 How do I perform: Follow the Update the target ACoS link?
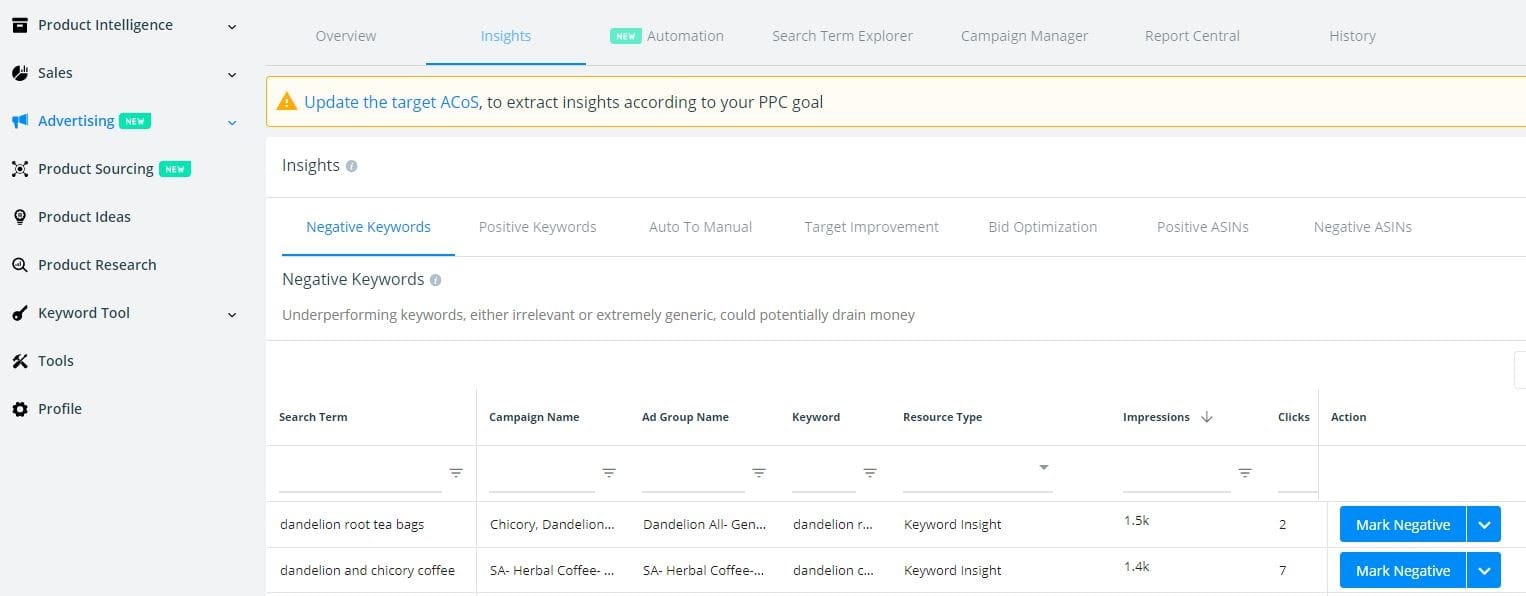392,102
